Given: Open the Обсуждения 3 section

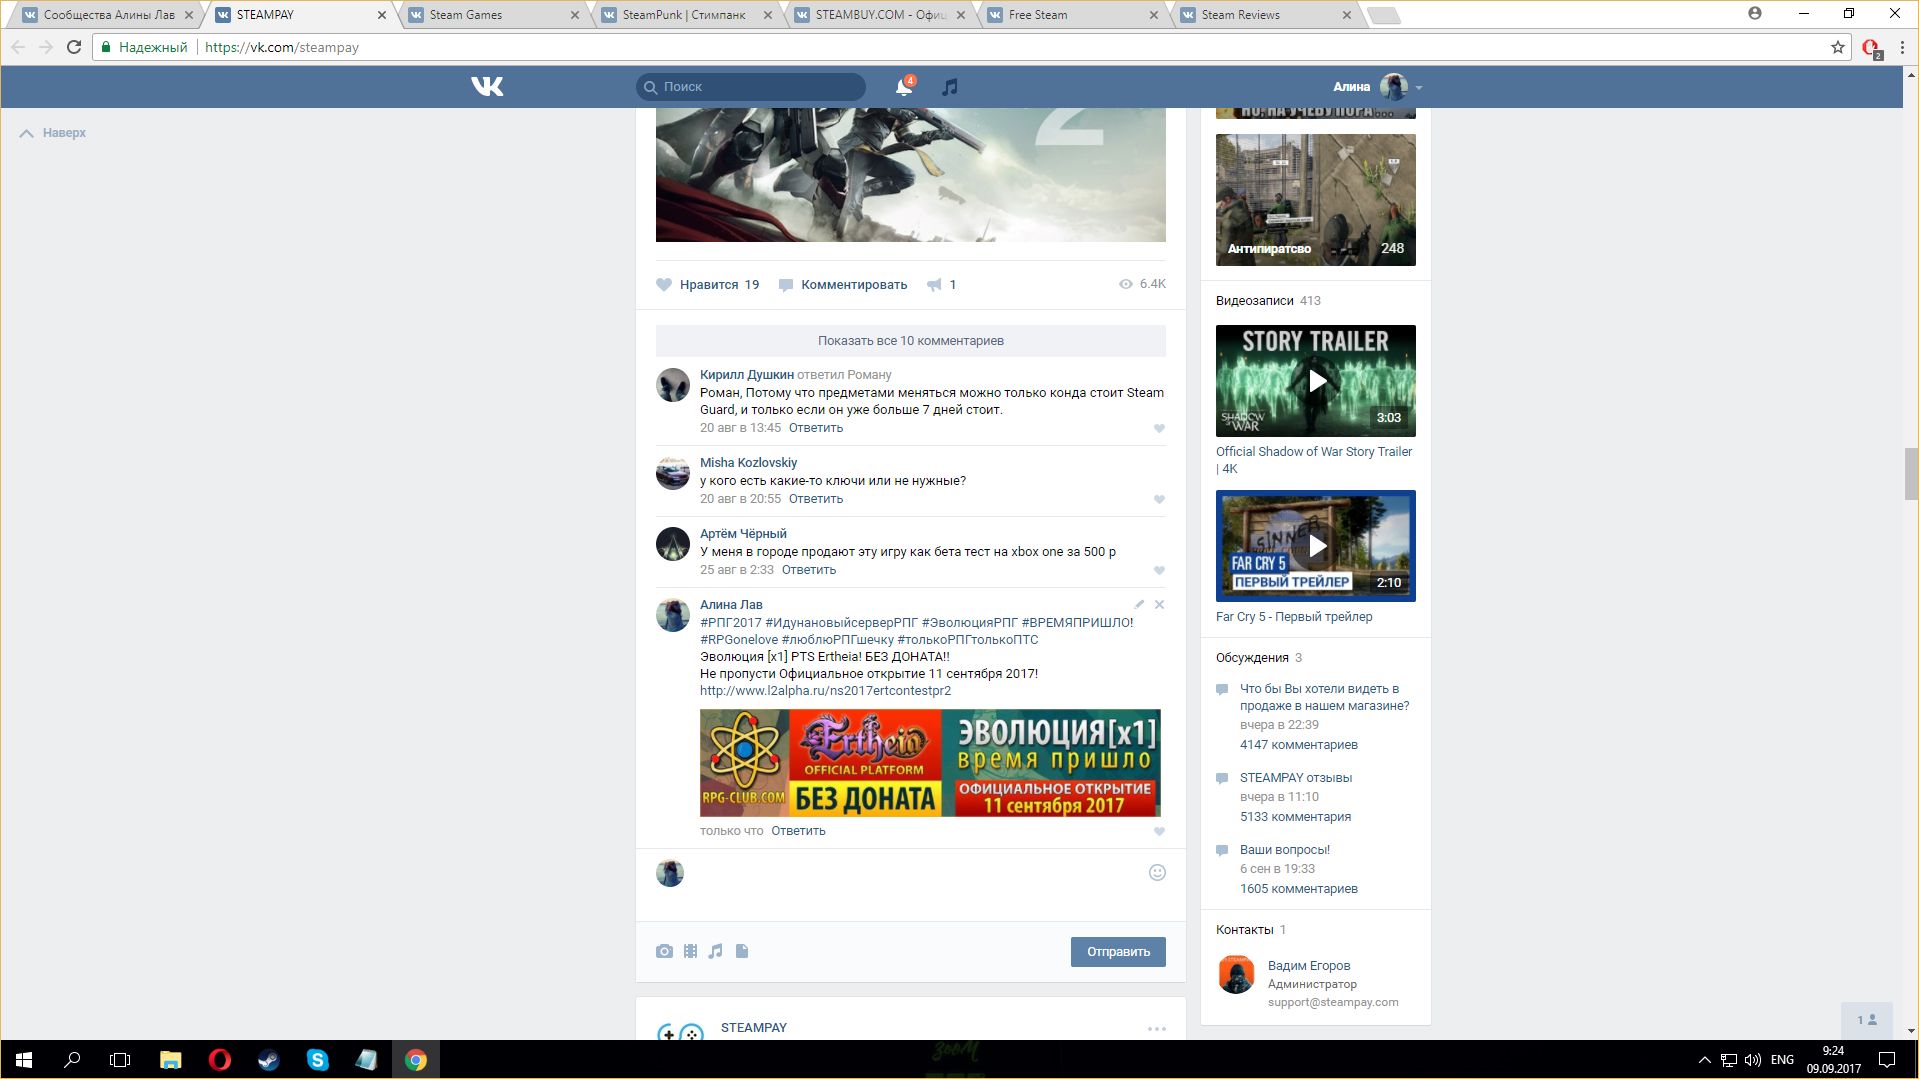Looking at the screenshot, I should click(1259, 658).
